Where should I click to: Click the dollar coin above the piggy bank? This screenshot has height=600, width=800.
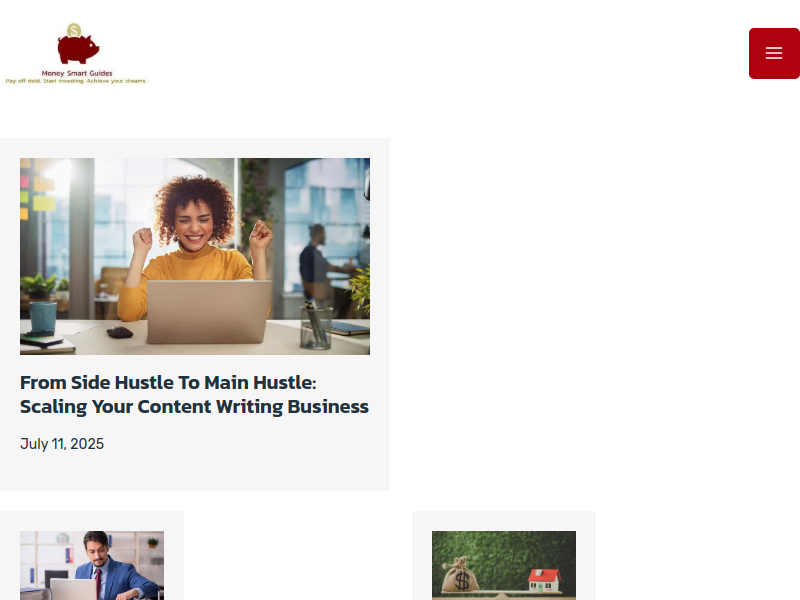74,30
